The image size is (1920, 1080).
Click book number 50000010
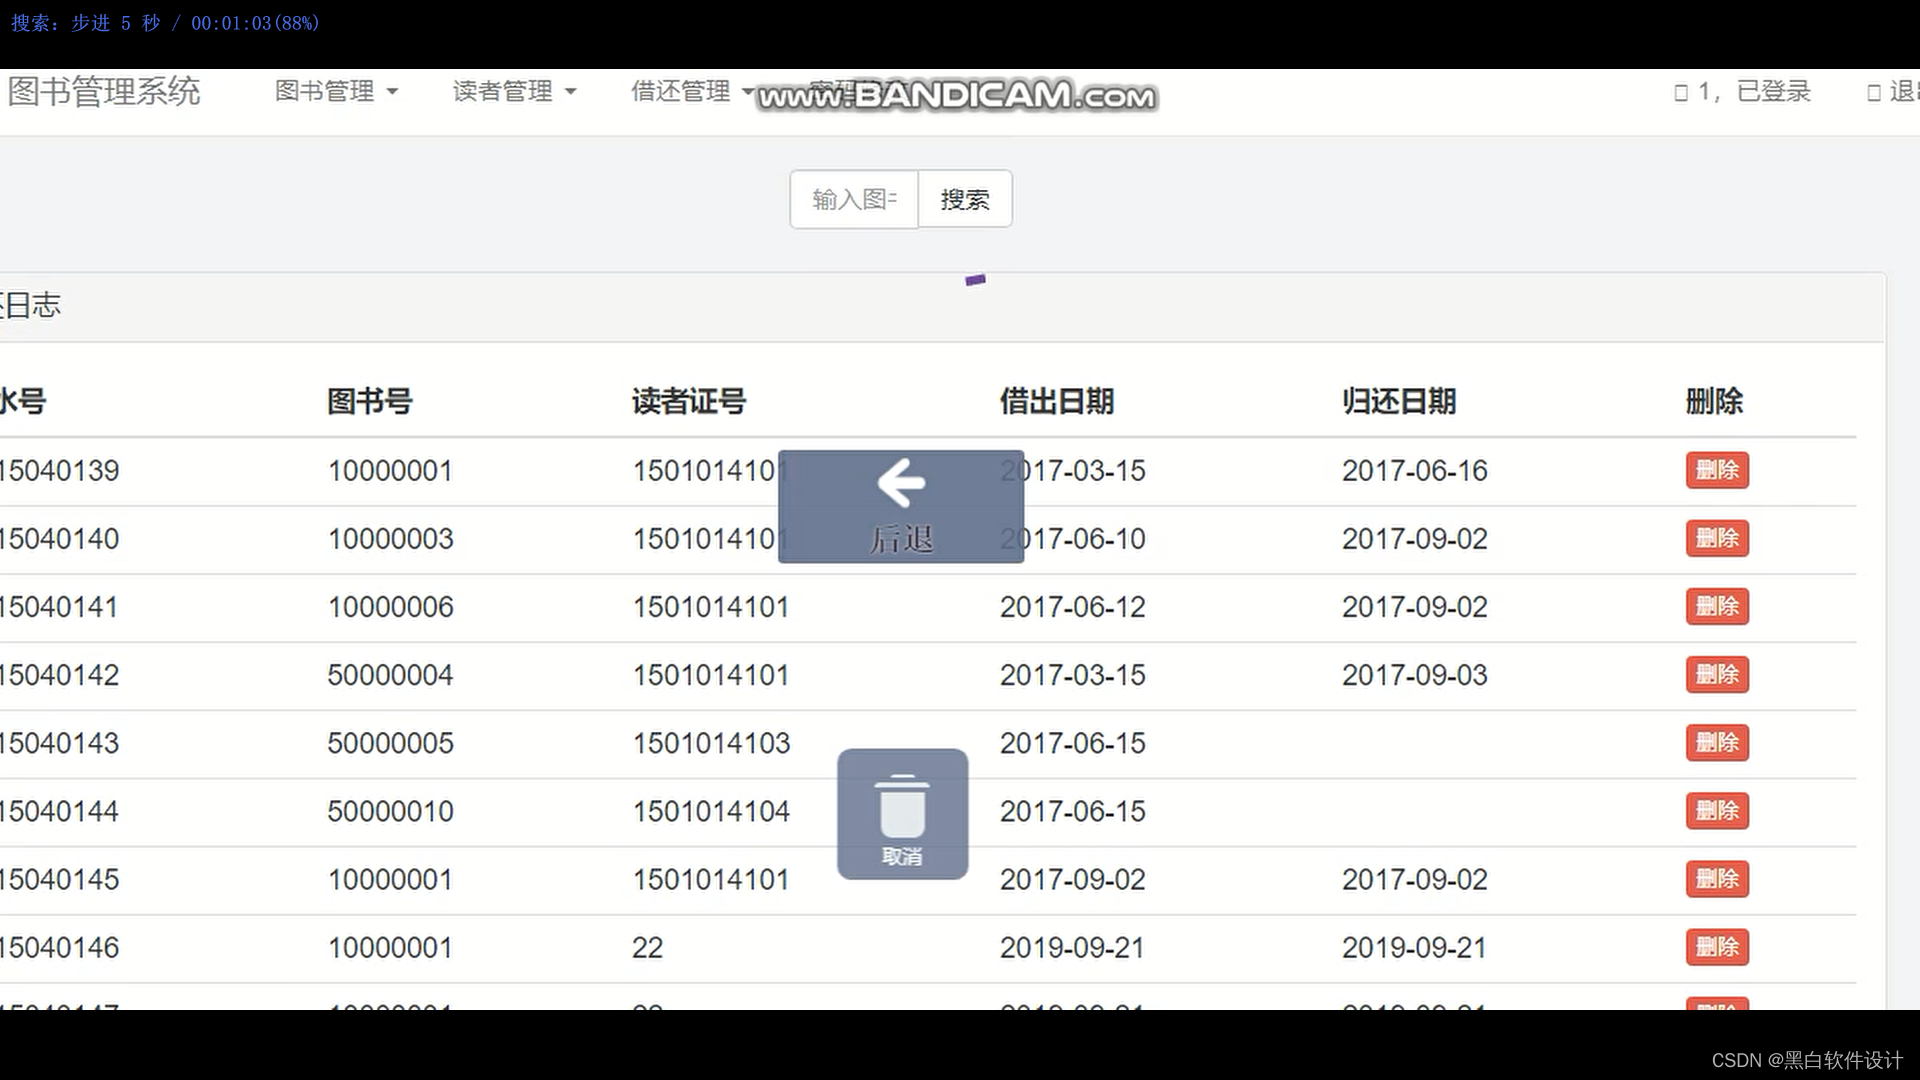(x=391, y=811)
